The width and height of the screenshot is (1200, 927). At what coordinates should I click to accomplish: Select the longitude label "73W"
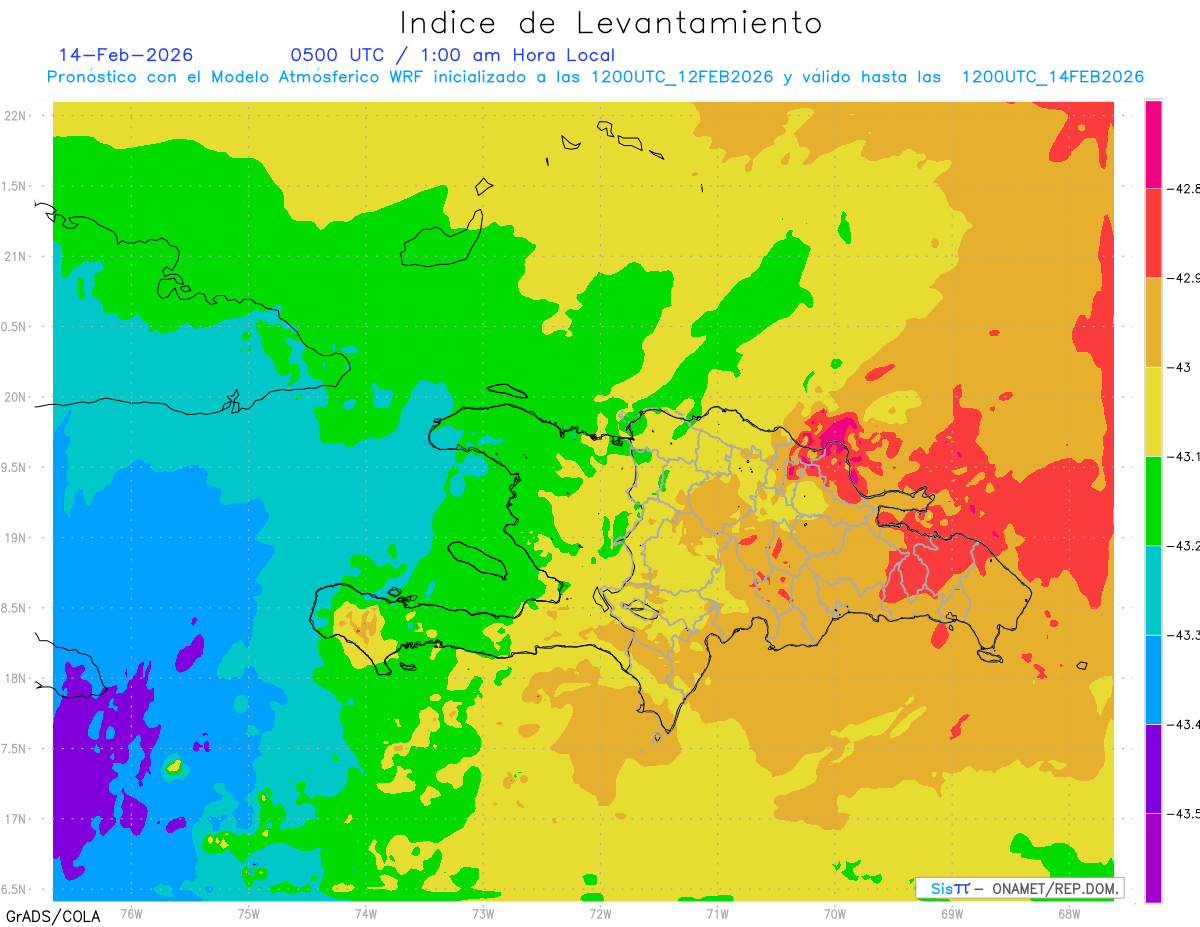point(483,912)
